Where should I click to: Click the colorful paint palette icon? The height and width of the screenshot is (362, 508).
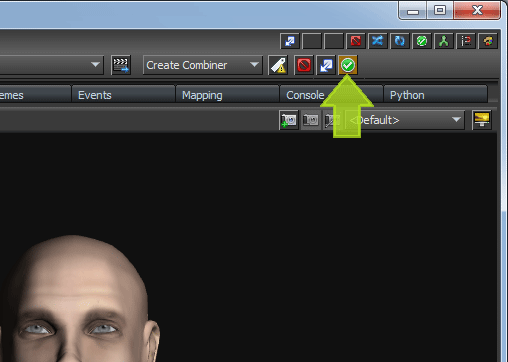tap(488, 41)
